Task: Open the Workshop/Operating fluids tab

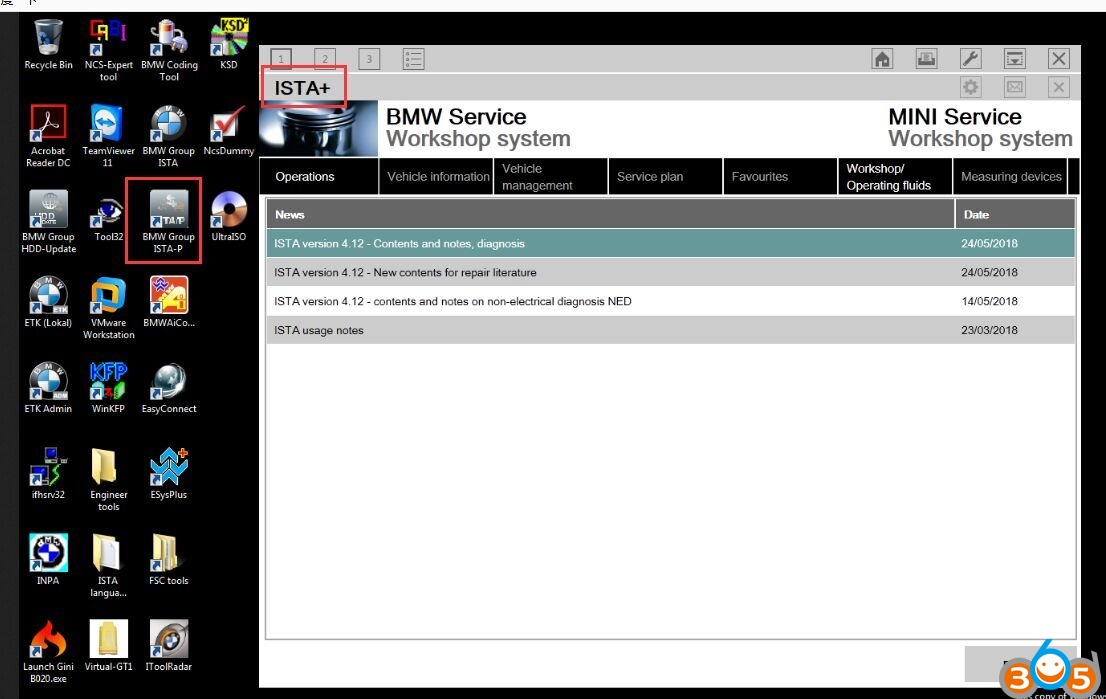Action: tap(888, 177)
